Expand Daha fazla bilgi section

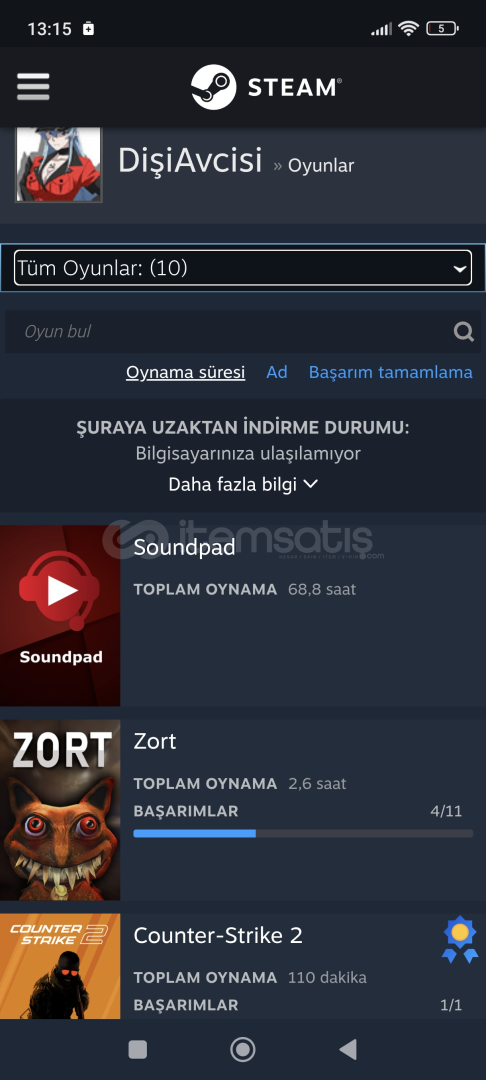pos(243,484)
